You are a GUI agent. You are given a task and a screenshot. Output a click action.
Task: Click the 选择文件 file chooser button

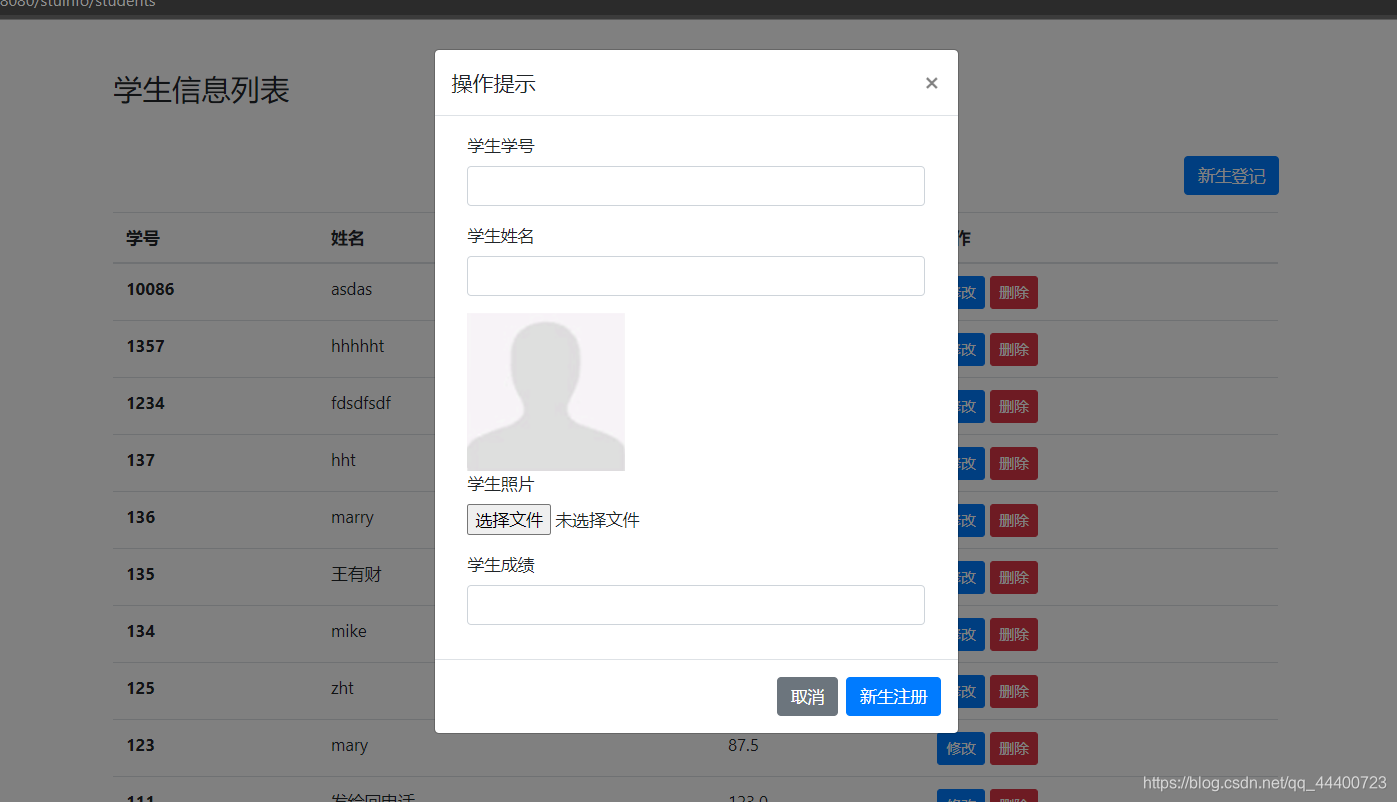click(509, 519)
